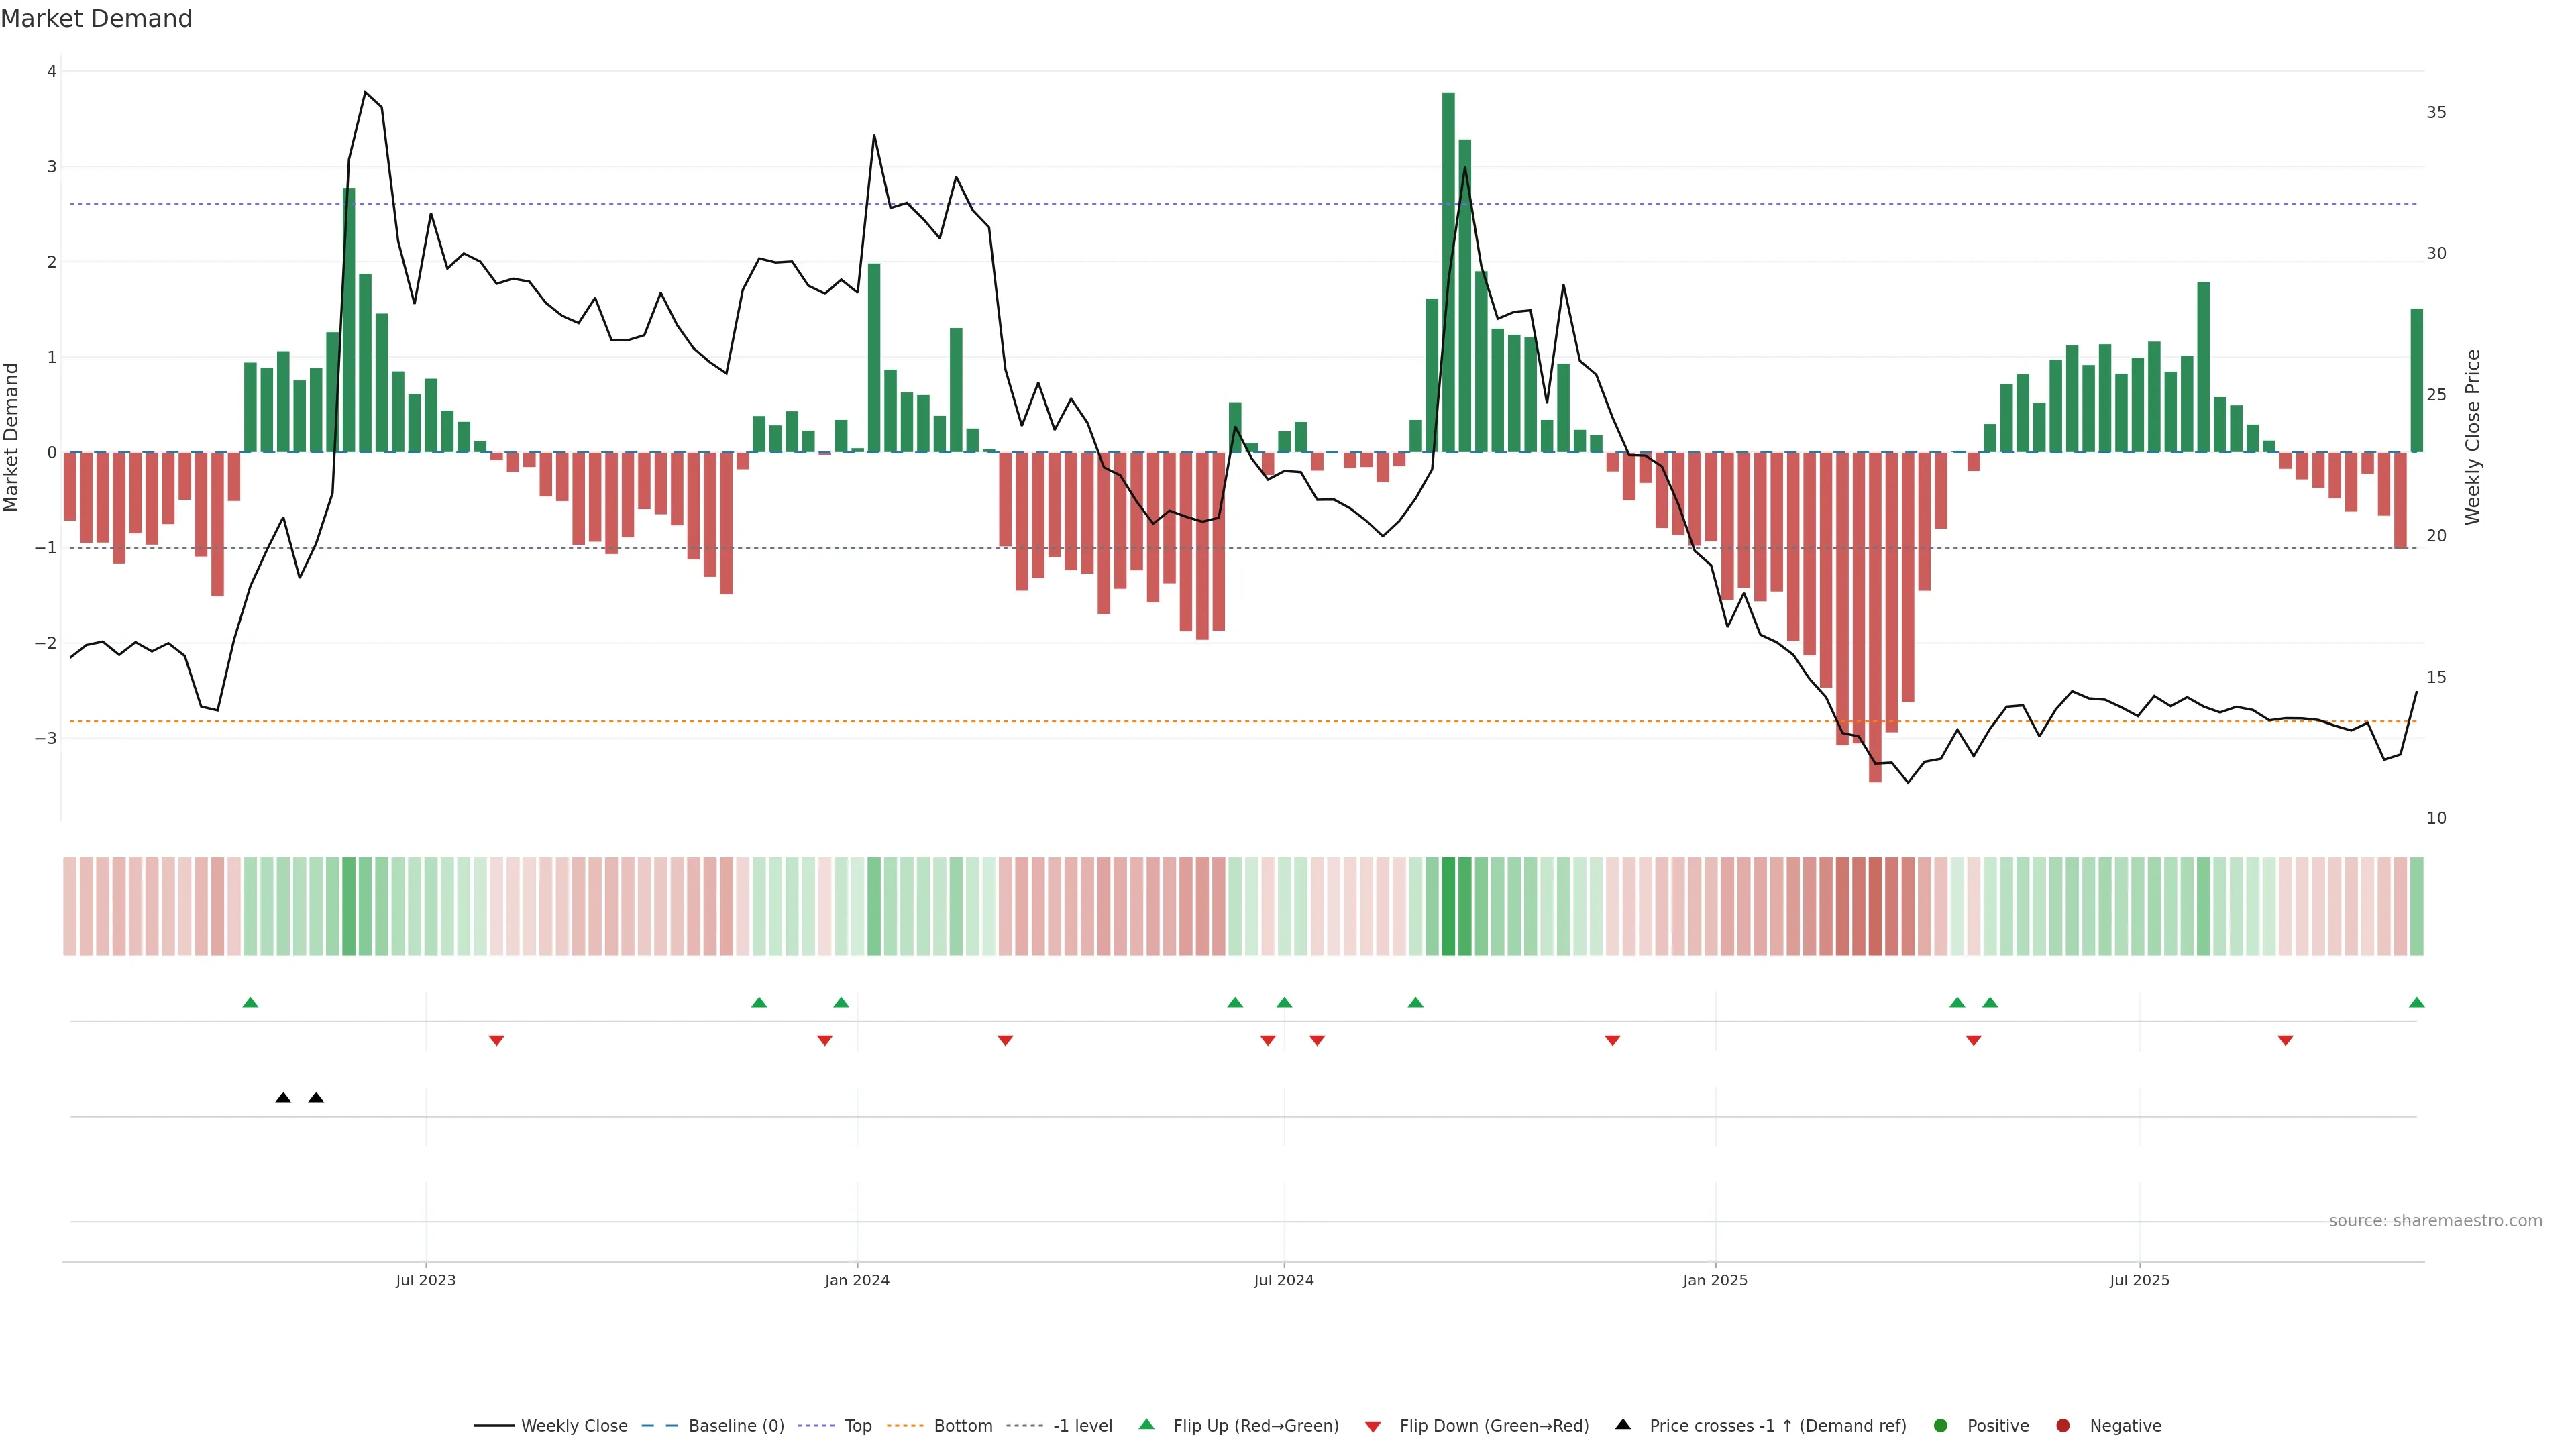Click the -1 level legend entry

pos(1082,1426)
